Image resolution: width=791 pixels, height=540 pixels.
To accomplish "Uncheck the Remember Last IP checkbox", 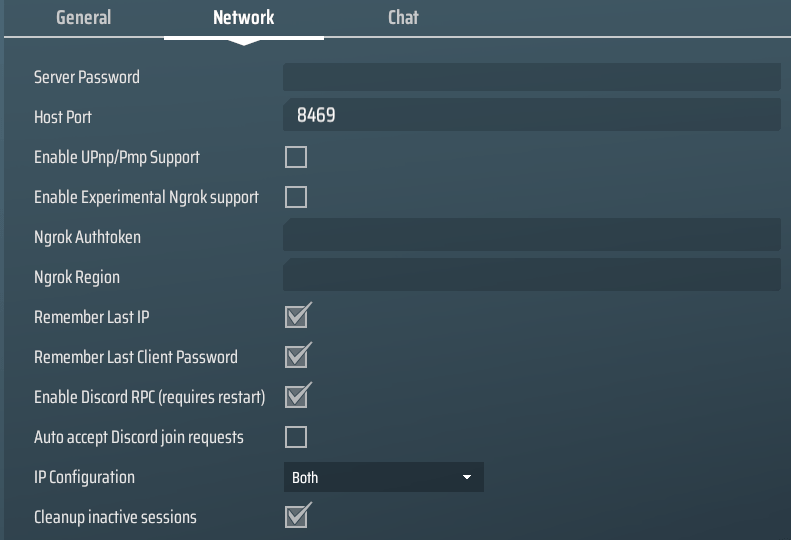I will pos(296,317).
